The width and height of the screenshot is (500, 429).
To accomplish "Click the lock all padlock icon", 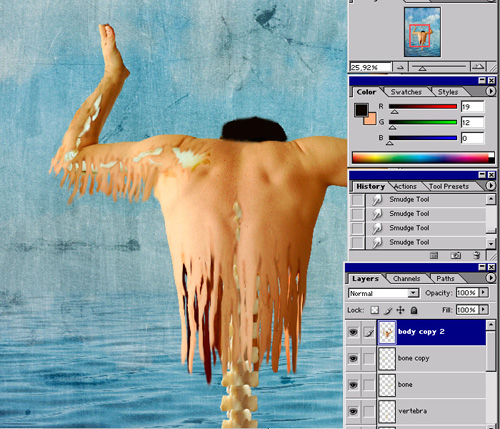I will coord(414,310).
